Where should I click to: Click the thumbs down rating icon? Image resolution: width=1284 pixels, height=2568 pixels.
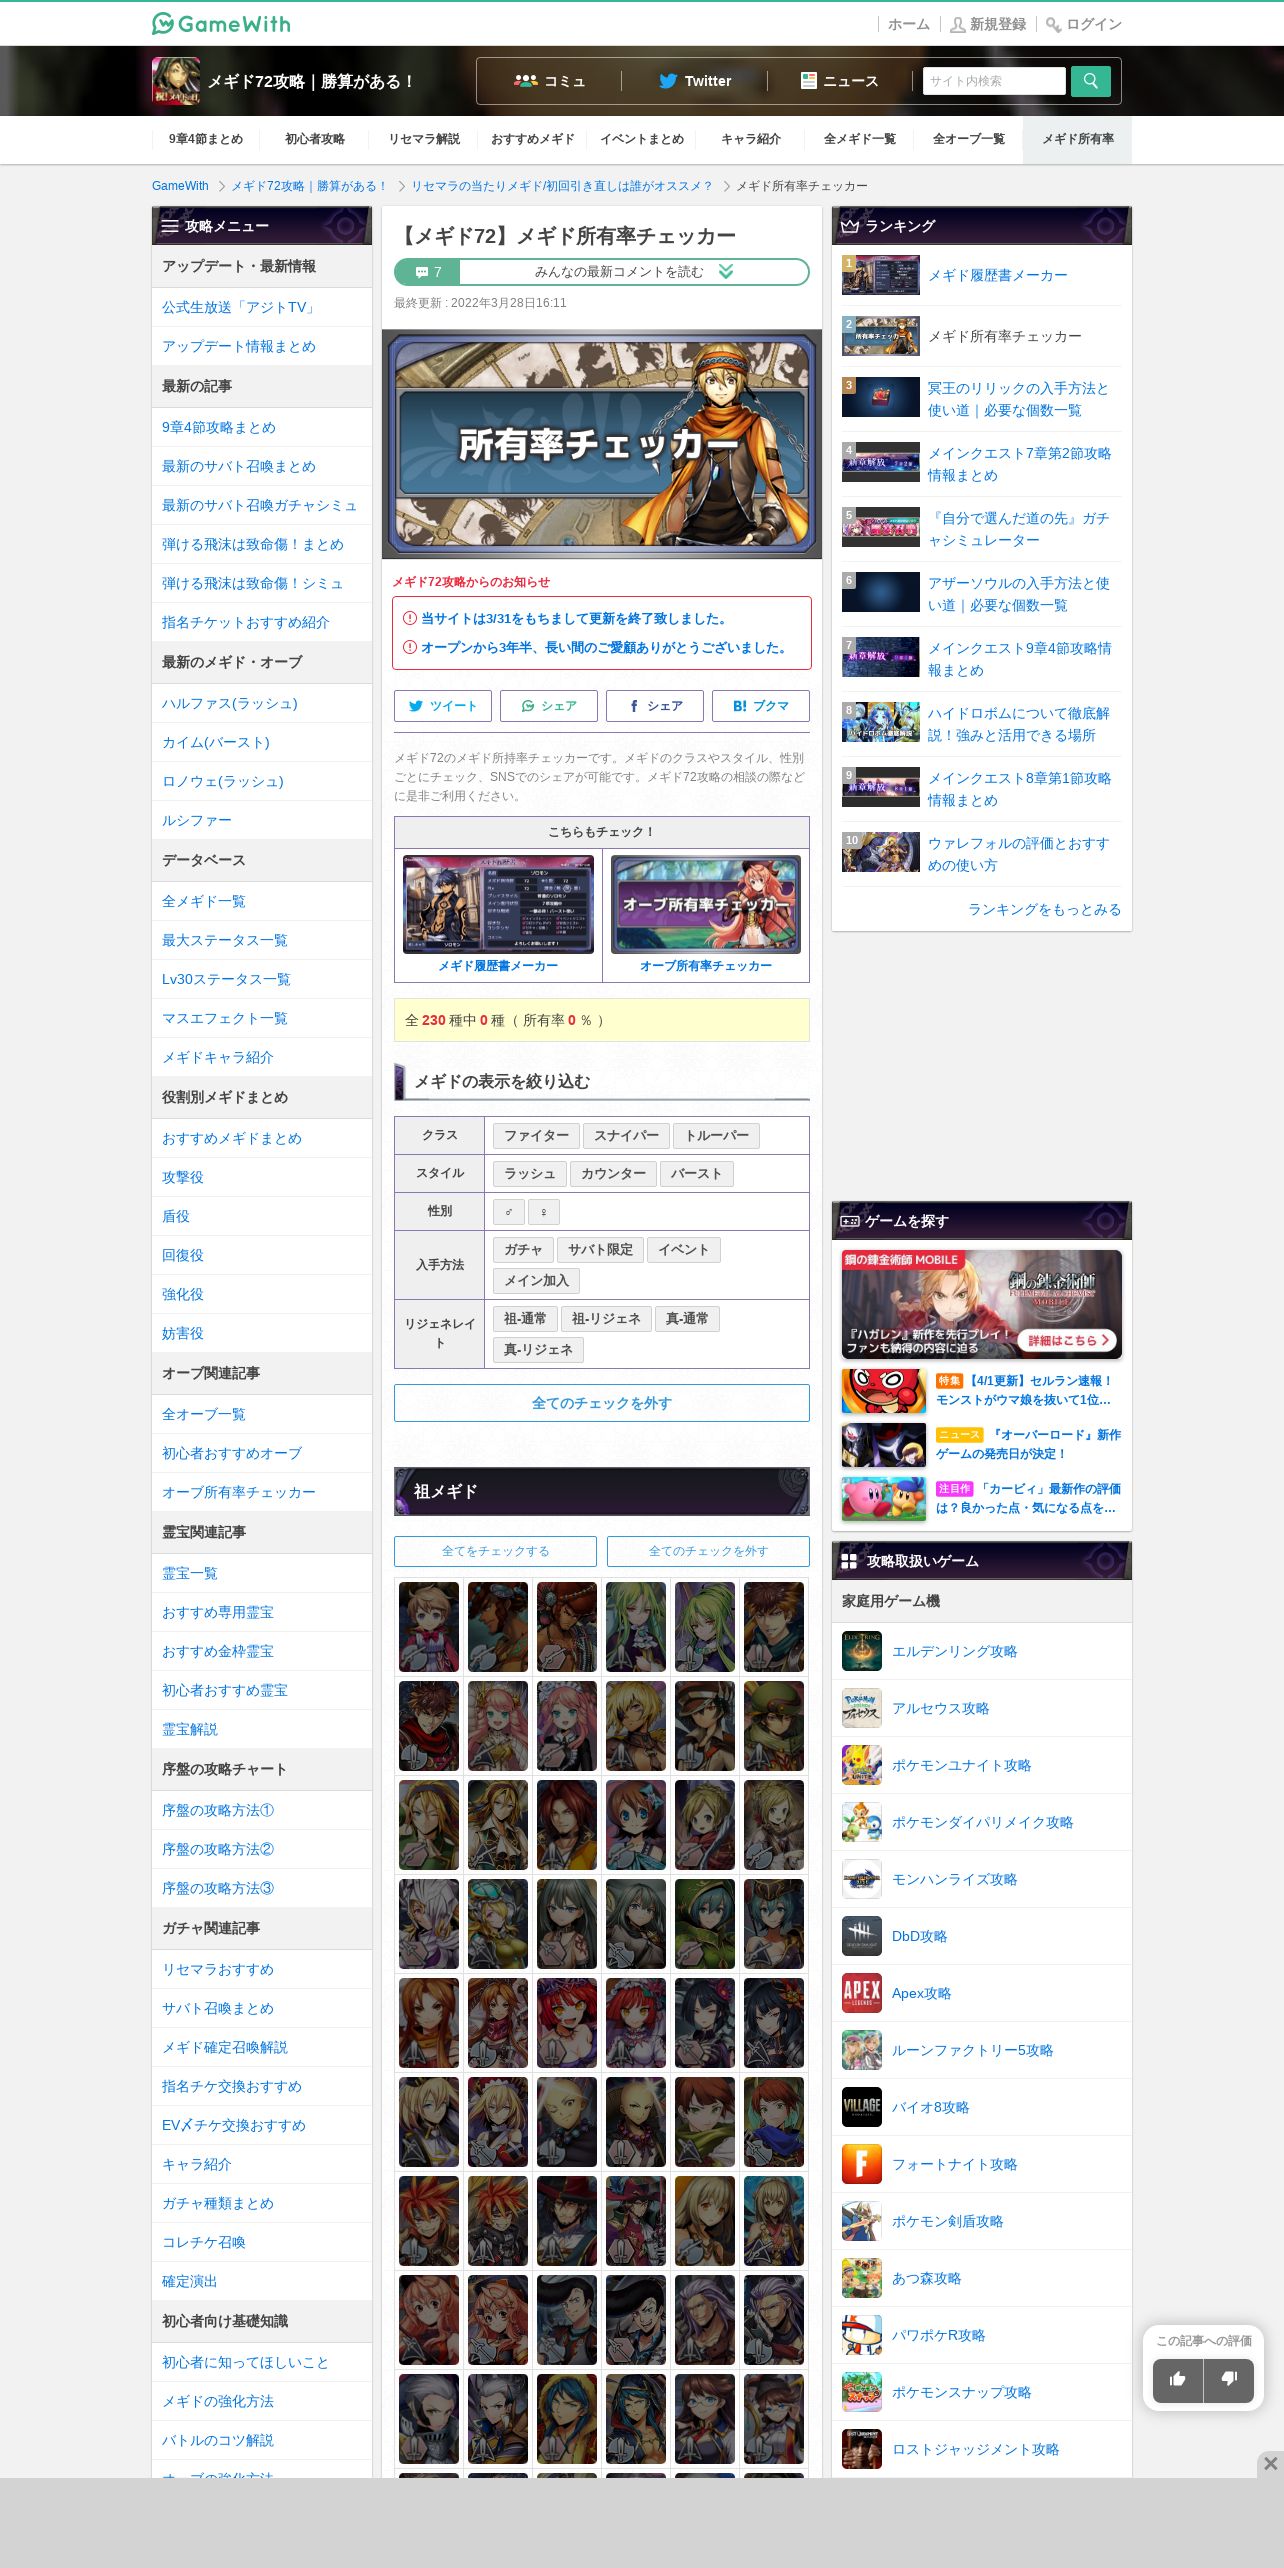pos(1229,2380)
